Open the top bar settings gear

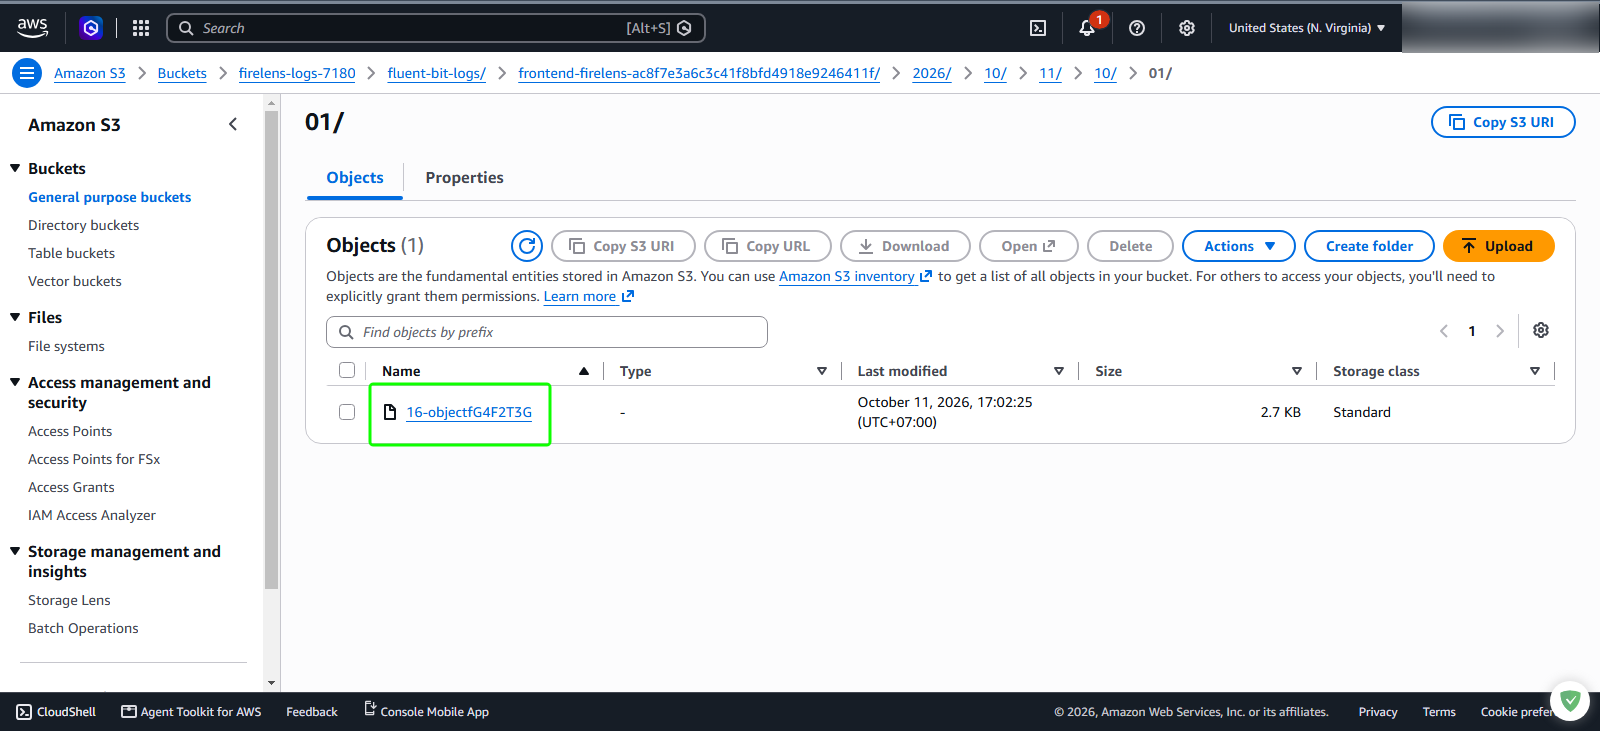(1187, 28)
